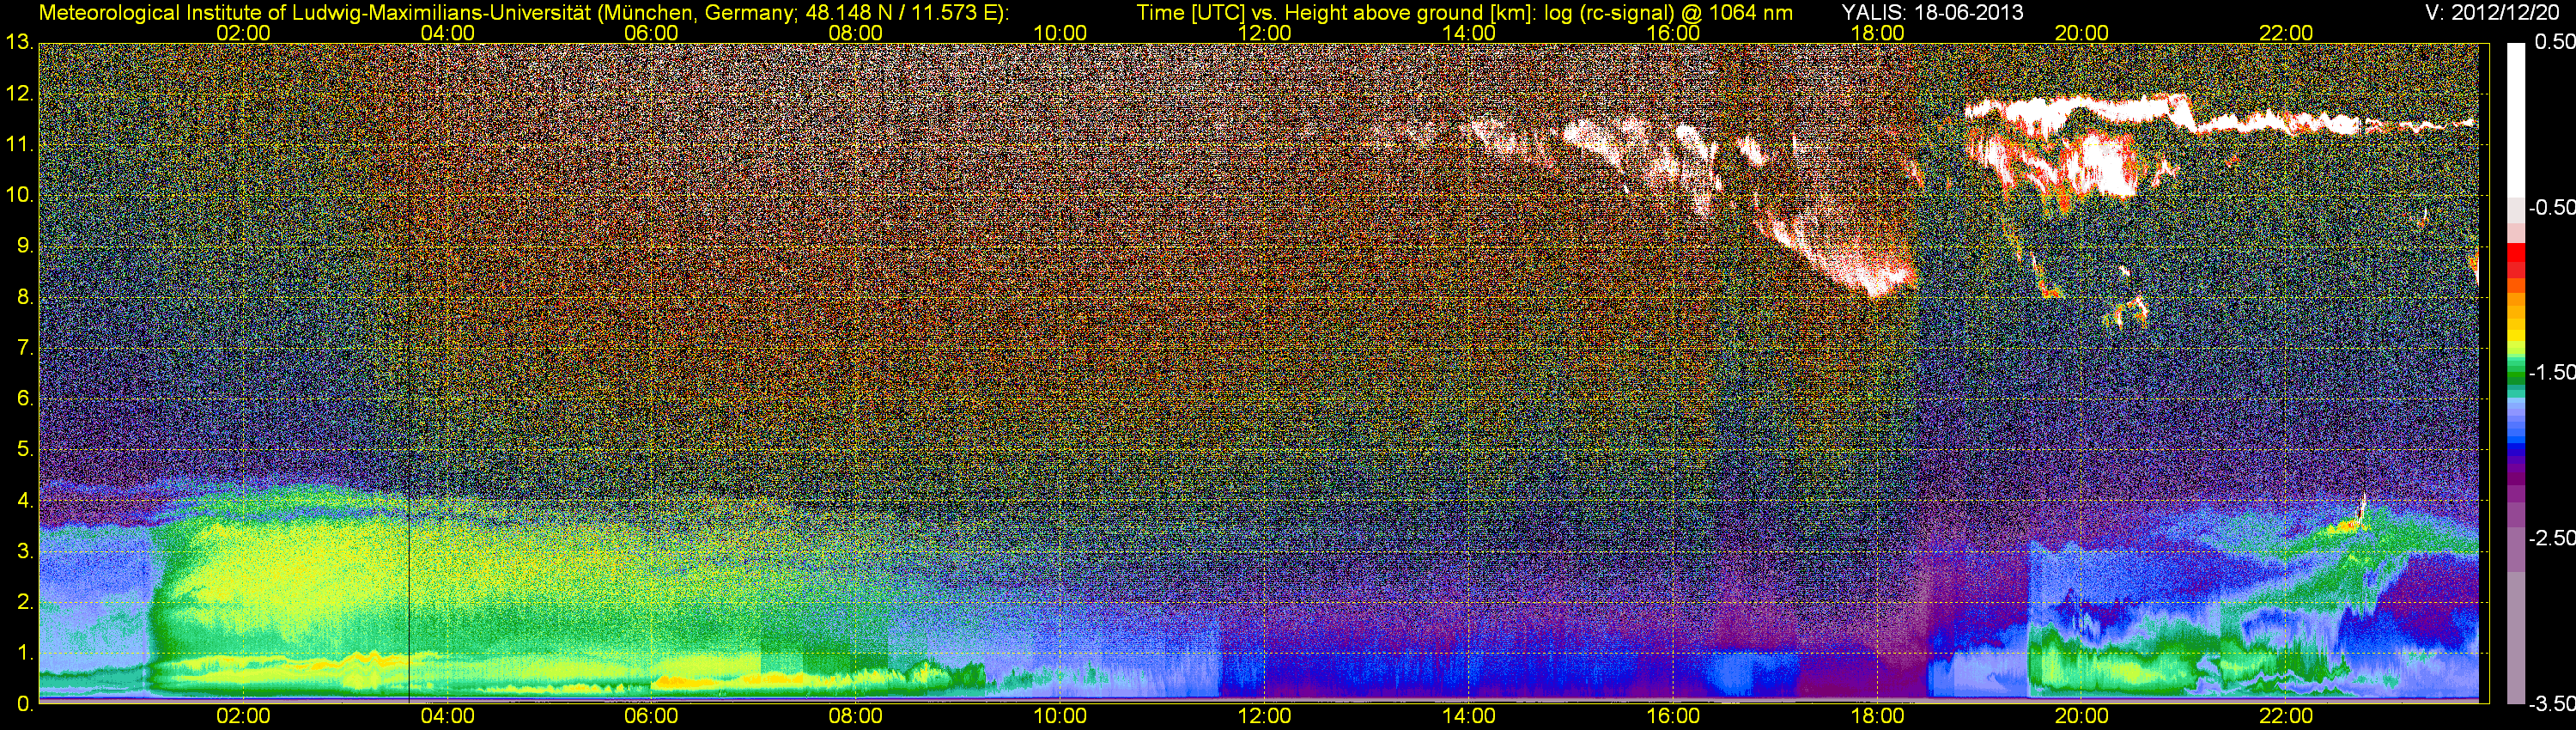This screenshot has height=730, width=2576.
Task: Click the München coordinates text 48.148 N / 11.573 E
Action: (902, 12)
